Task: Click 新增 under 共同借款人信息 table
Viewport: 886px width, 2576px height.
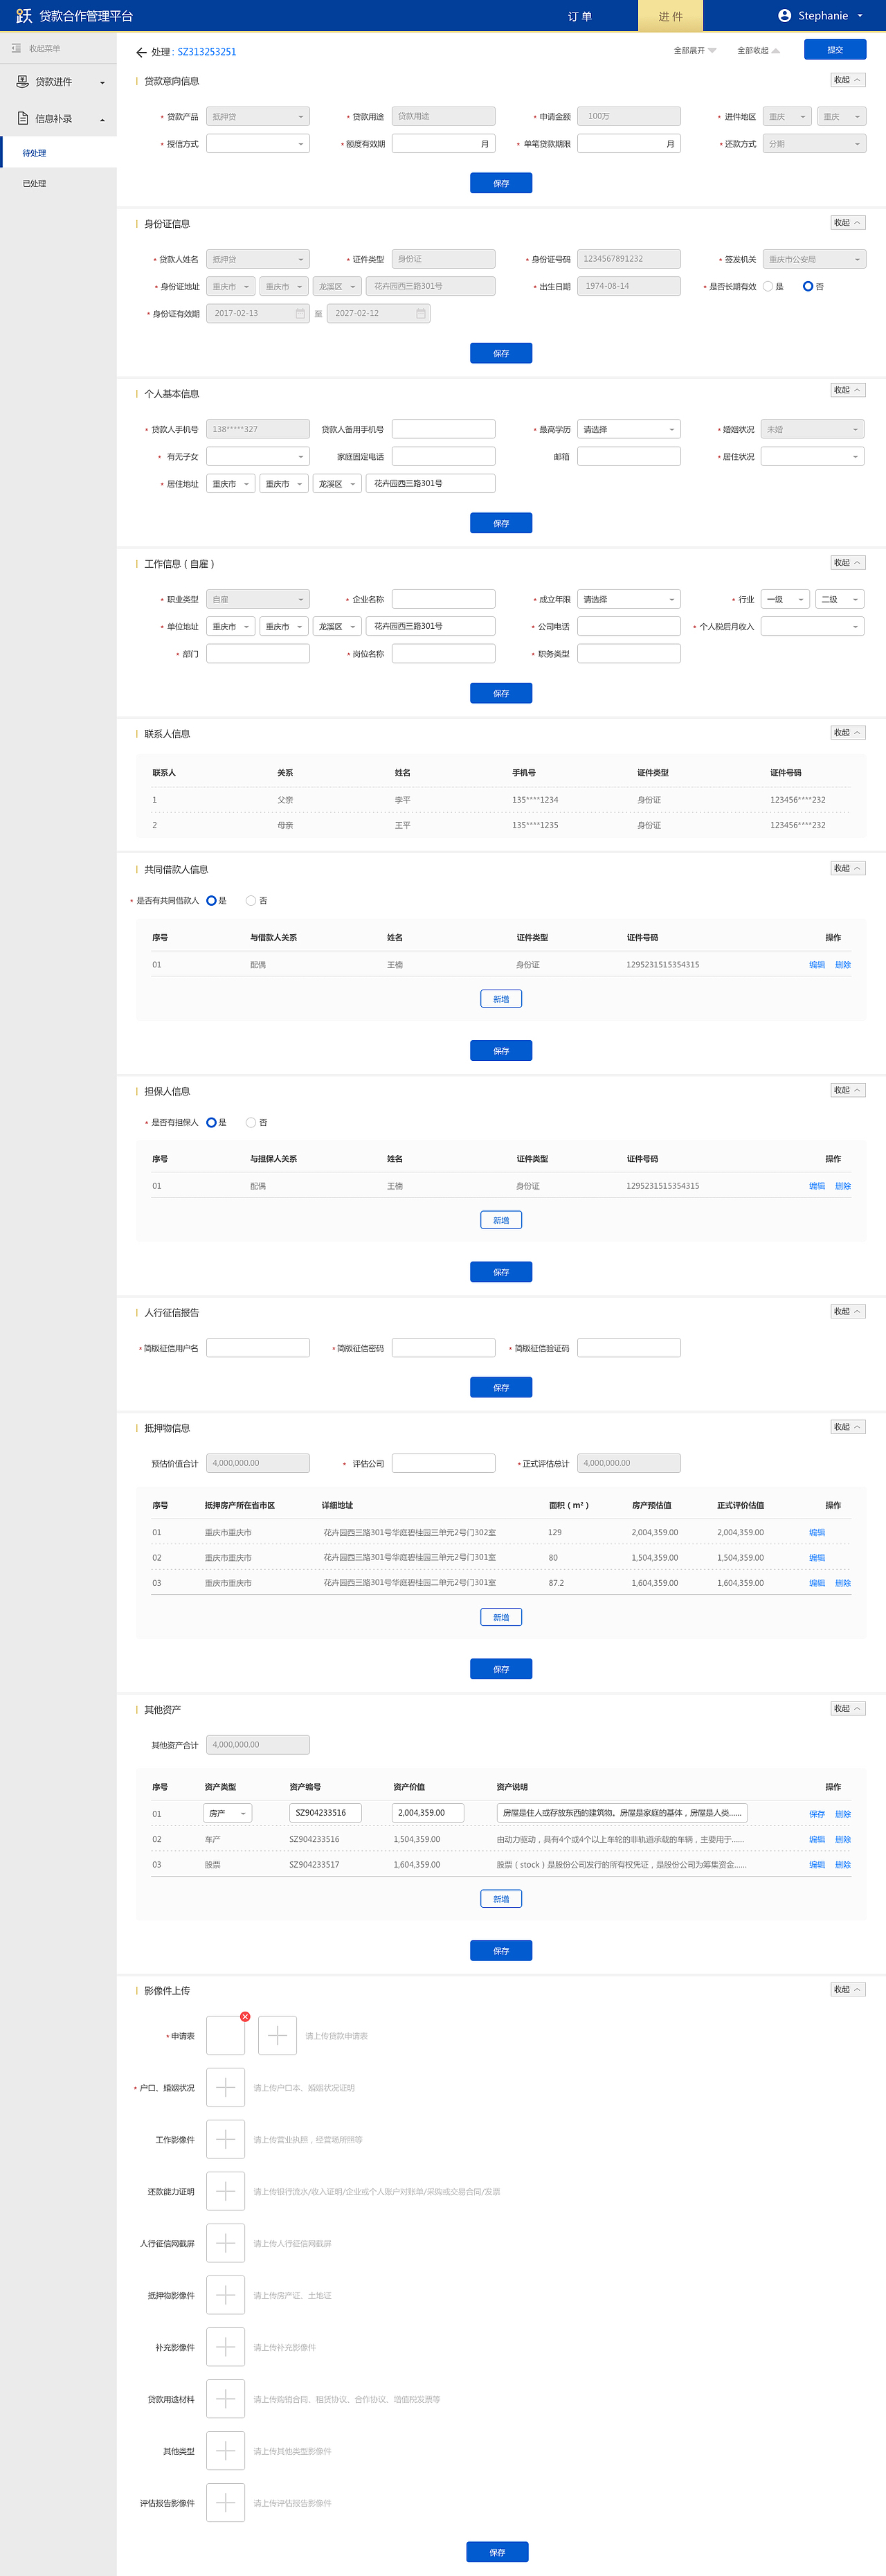Action: (x=501, y=999)
